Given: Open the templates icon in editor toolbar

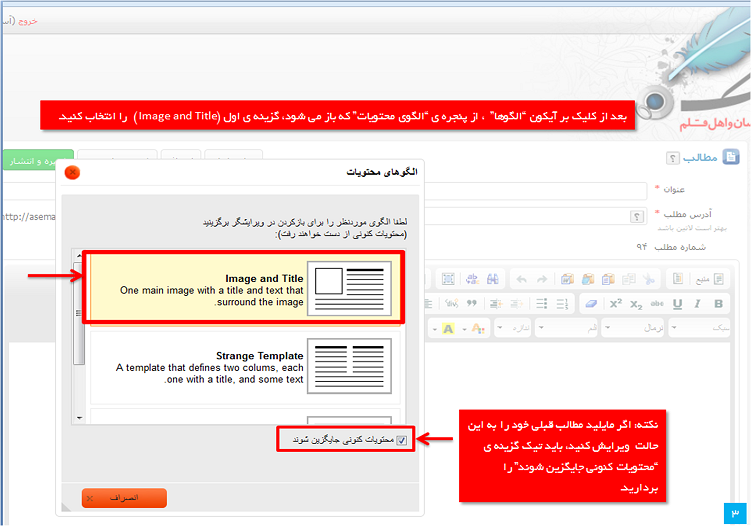Looking at the screenshot, I should 678,279.
